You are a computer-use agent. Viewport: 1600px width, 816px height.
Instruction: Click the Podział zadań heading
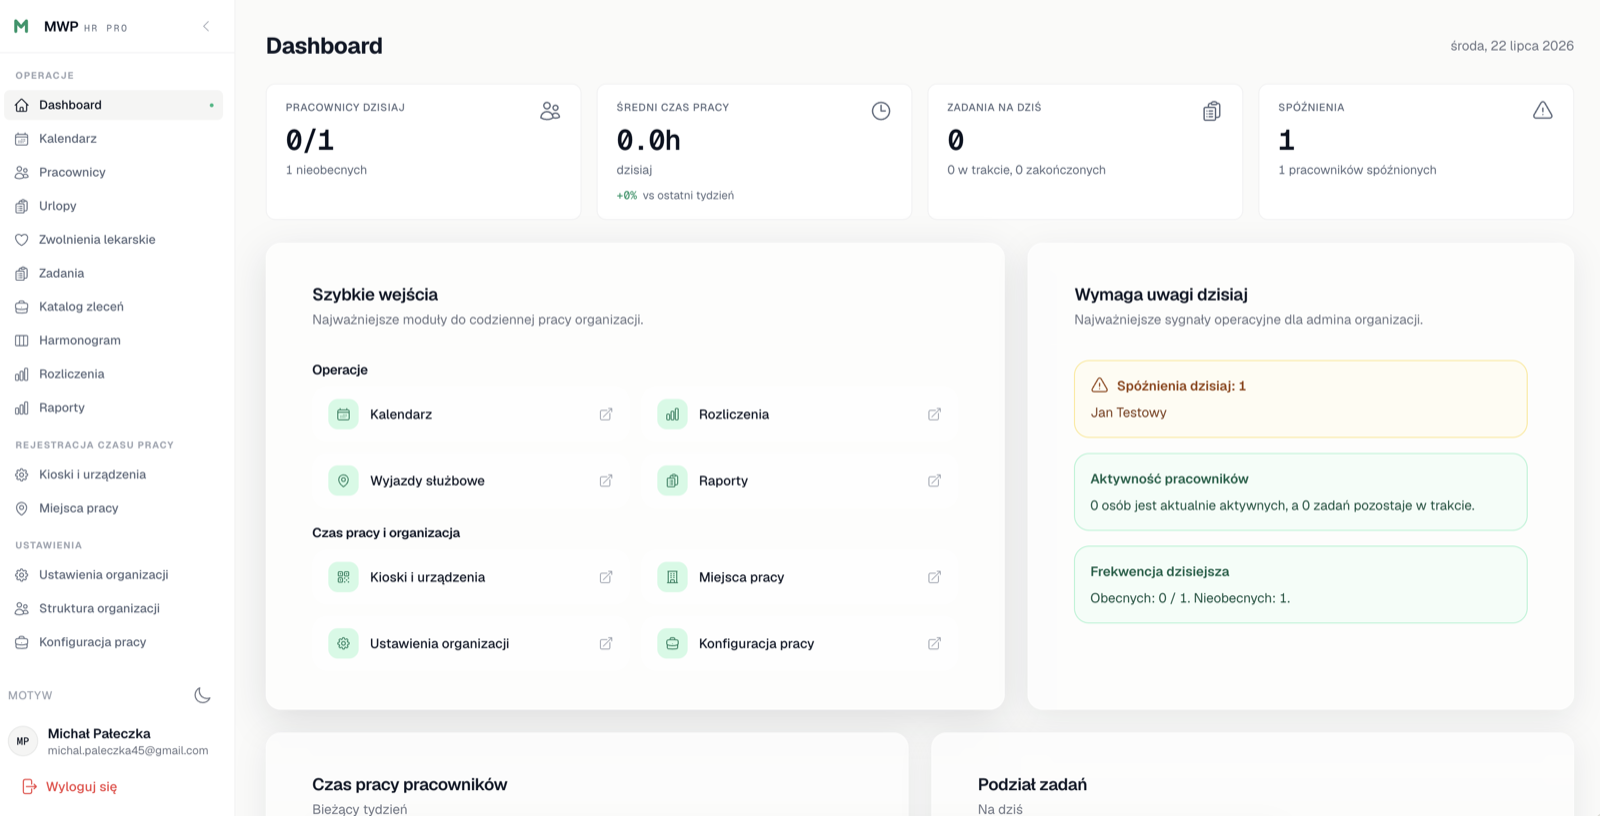click(x=1032, y=785)
